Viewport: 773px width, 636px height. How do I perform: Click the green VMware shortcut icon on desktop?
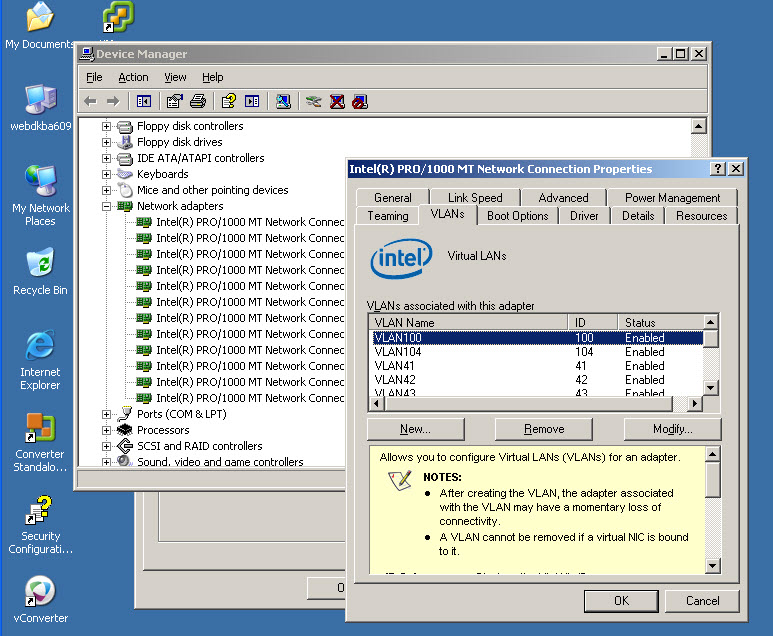118,17
